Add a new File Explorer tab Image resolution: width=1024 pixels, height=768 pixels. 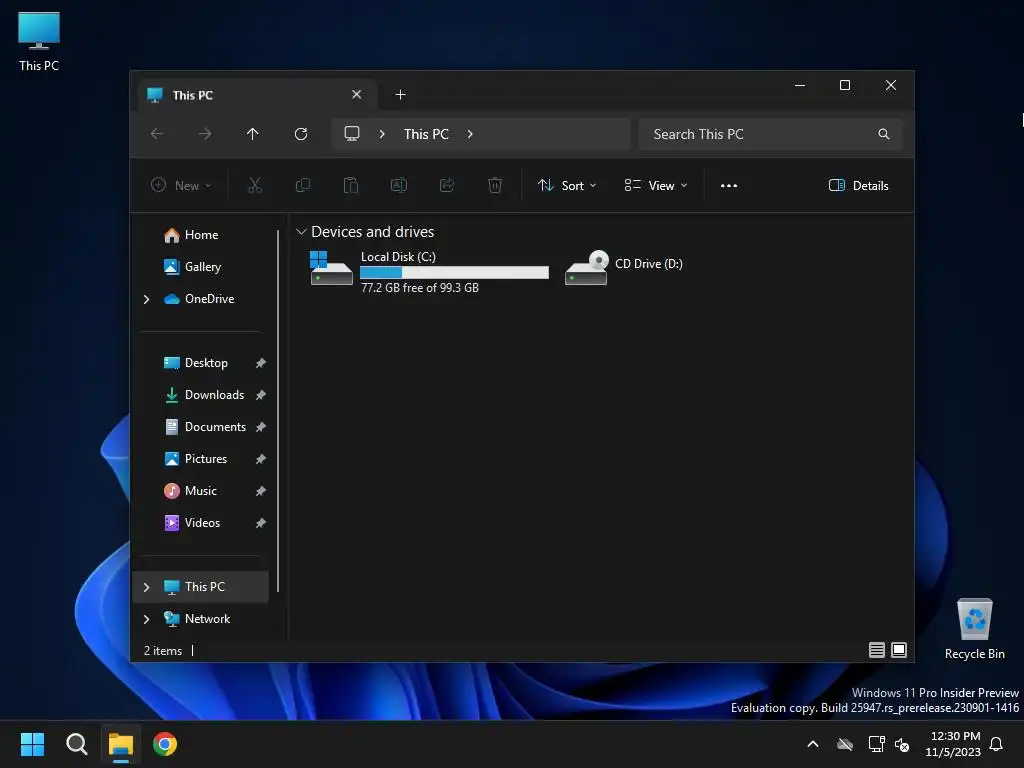point(400,95)
